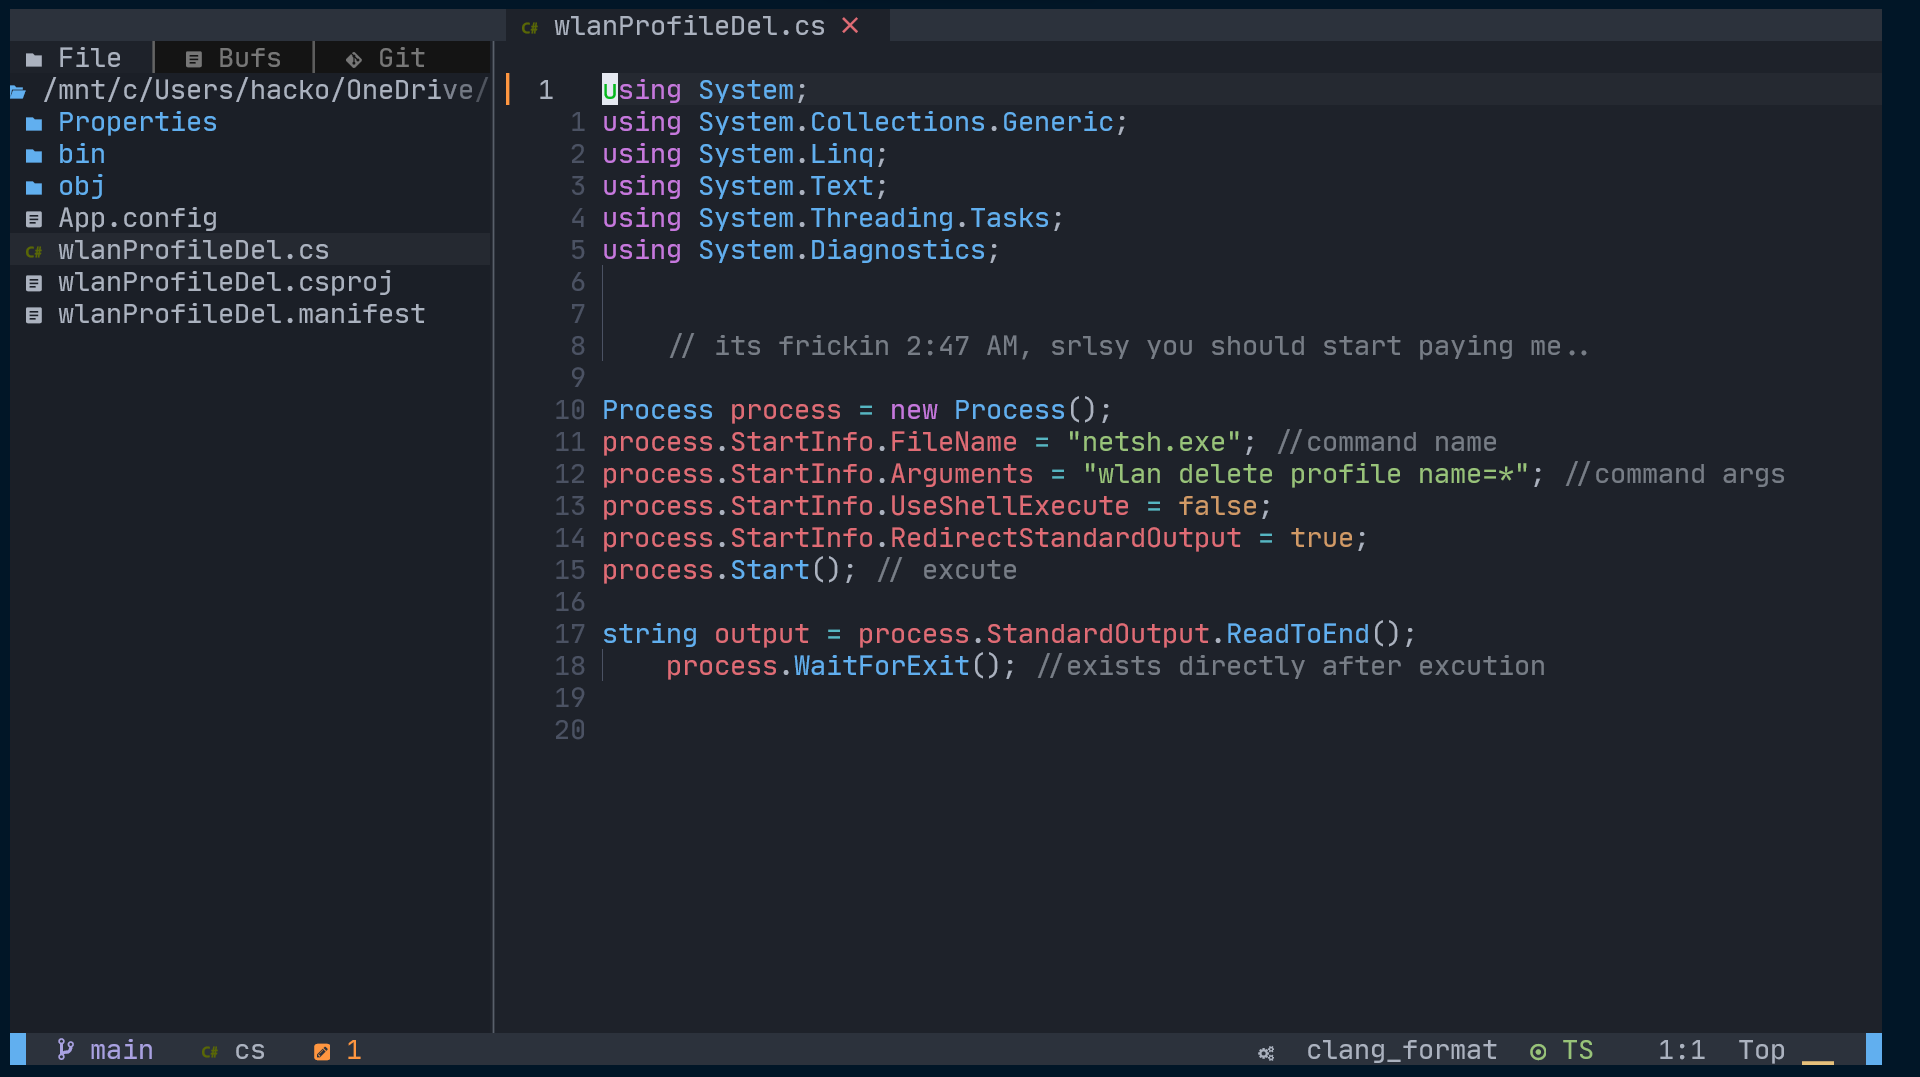Viewport: 1920px width, 1077px height.
Task: Click the gears LSP icon in status bar
Action: pyautogui.click(x=1266, y=1052)
